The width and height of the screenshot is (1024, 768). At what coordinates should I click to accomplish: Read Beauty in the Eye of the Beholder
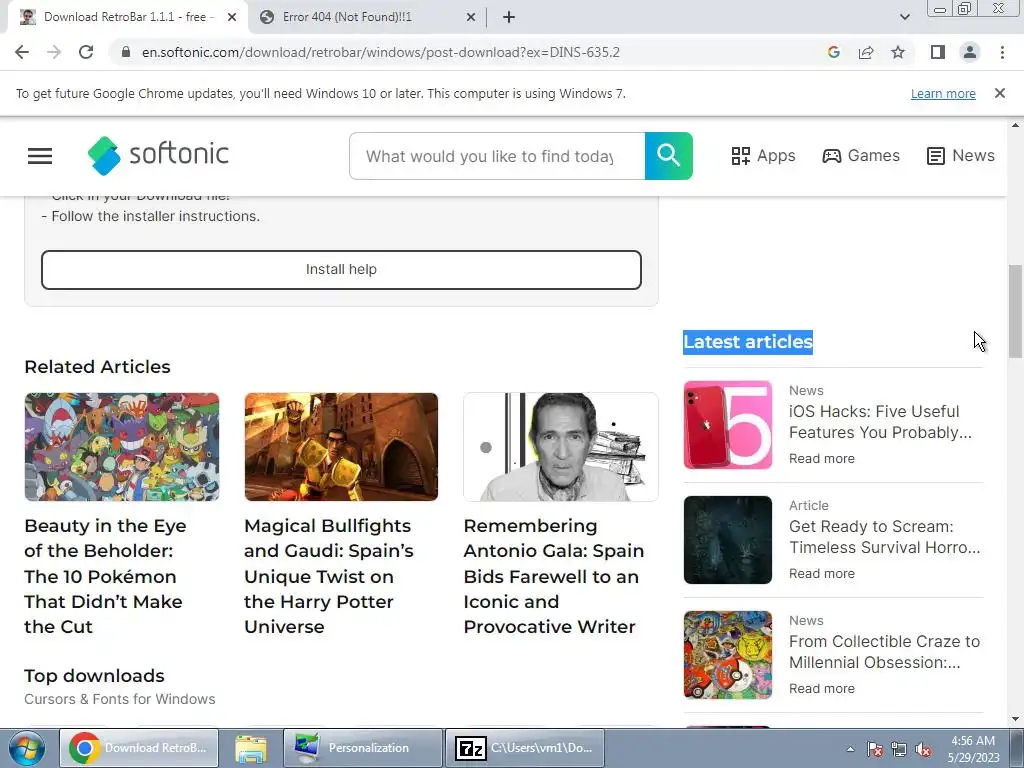coord(105,576)
